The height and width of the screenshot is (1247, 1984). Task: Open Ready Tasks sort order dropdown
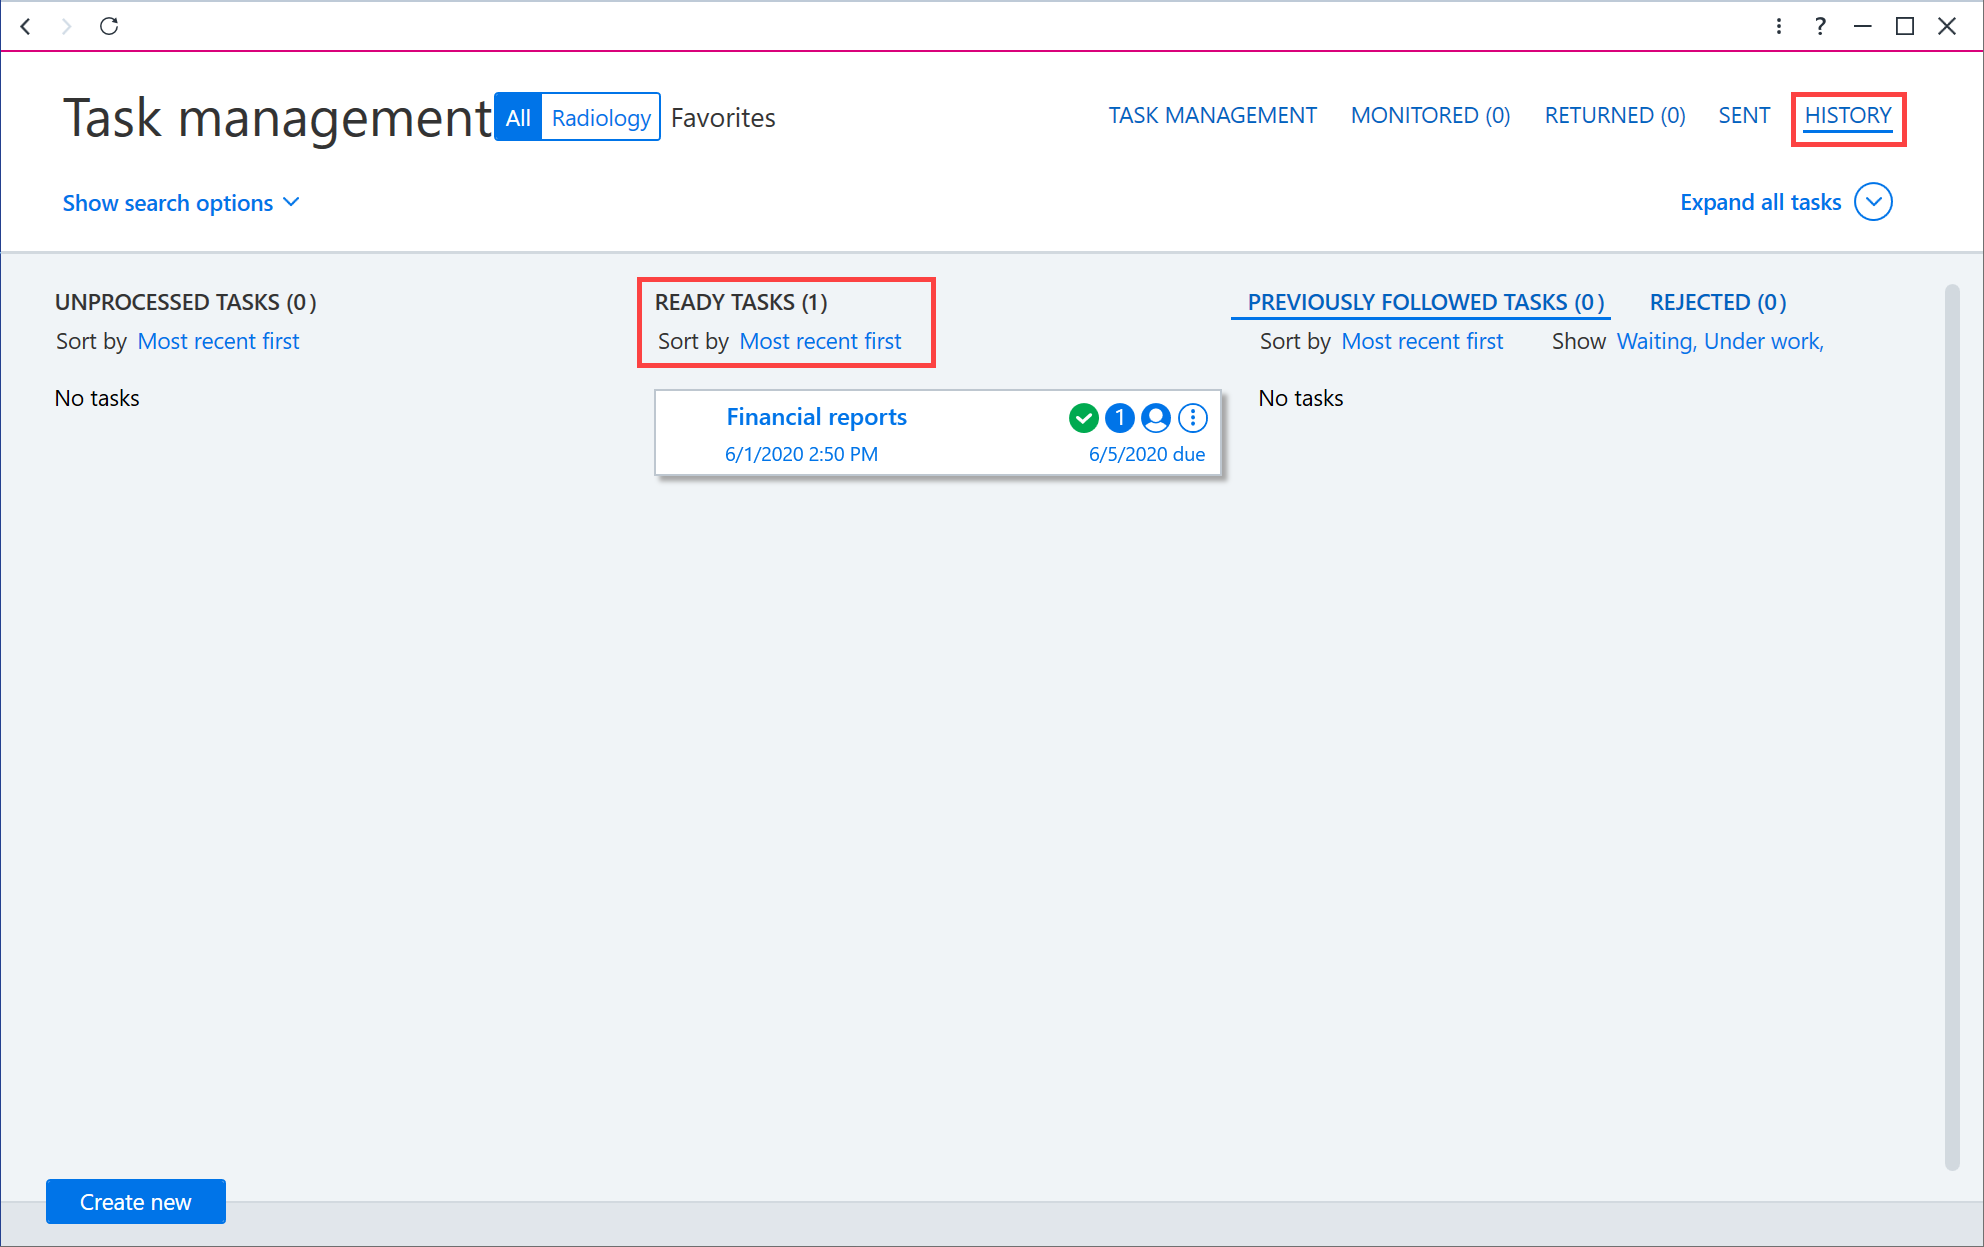pos(820,341)
